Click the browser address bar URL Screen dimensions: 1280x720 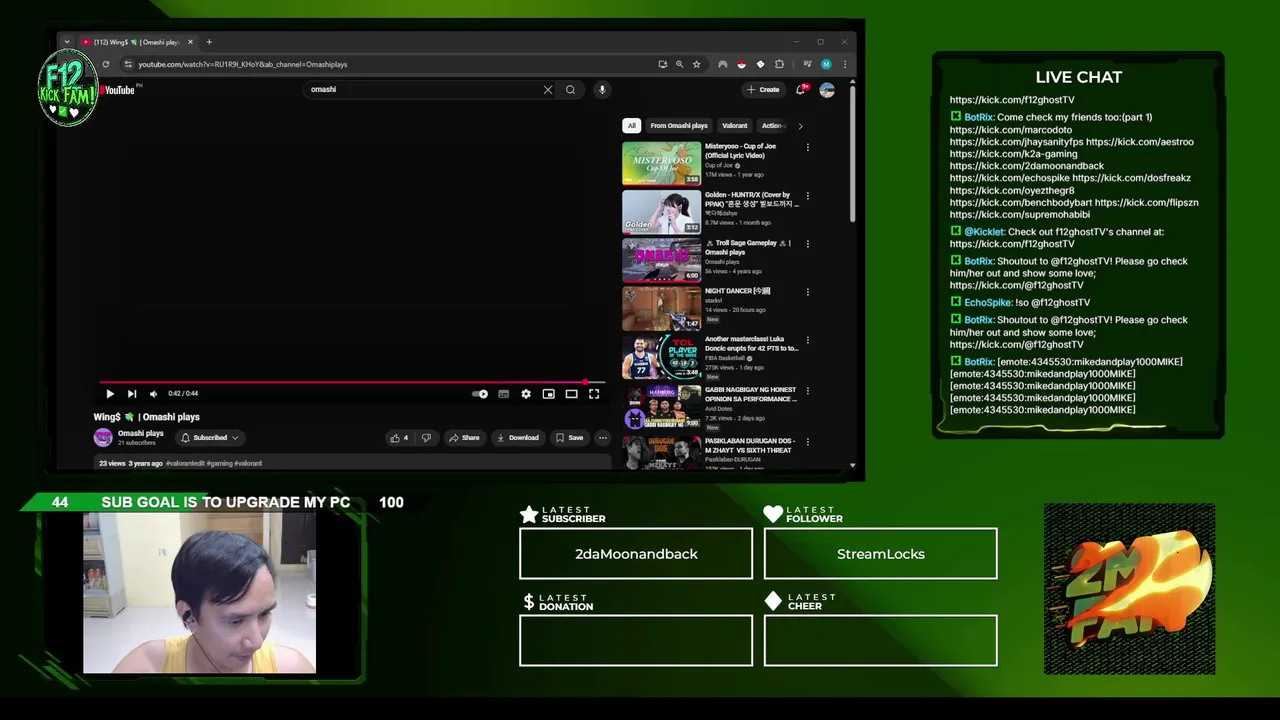click(x=243, y=64)
